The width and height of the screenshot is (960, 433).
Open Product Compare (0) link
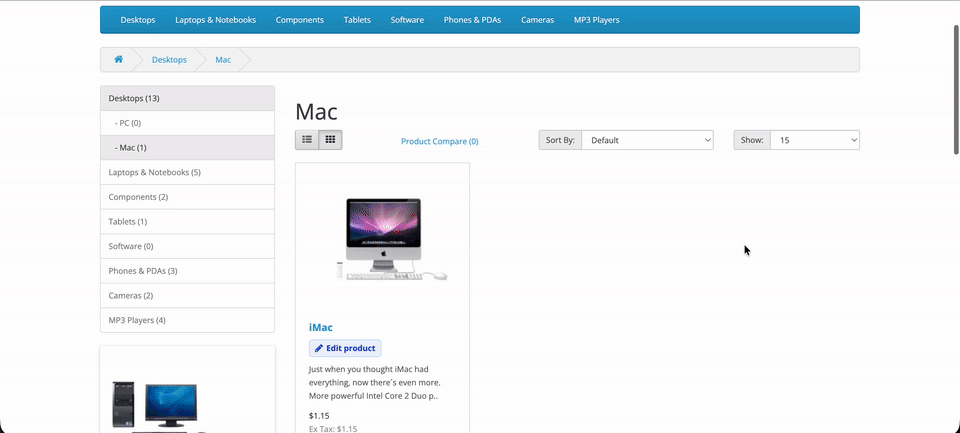[440, 141]
